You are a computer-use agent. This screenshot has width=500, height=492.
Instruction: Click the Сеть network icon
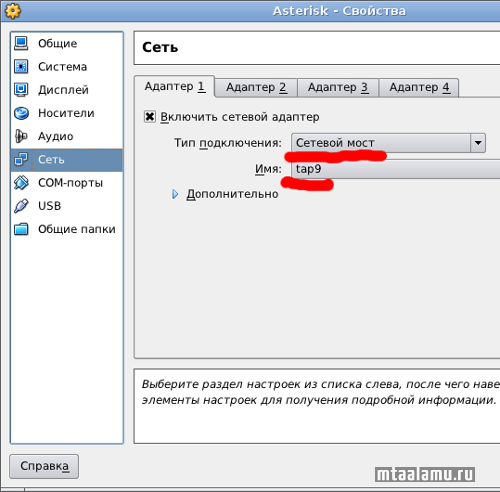pyautogui.click(x=21, y=159)
